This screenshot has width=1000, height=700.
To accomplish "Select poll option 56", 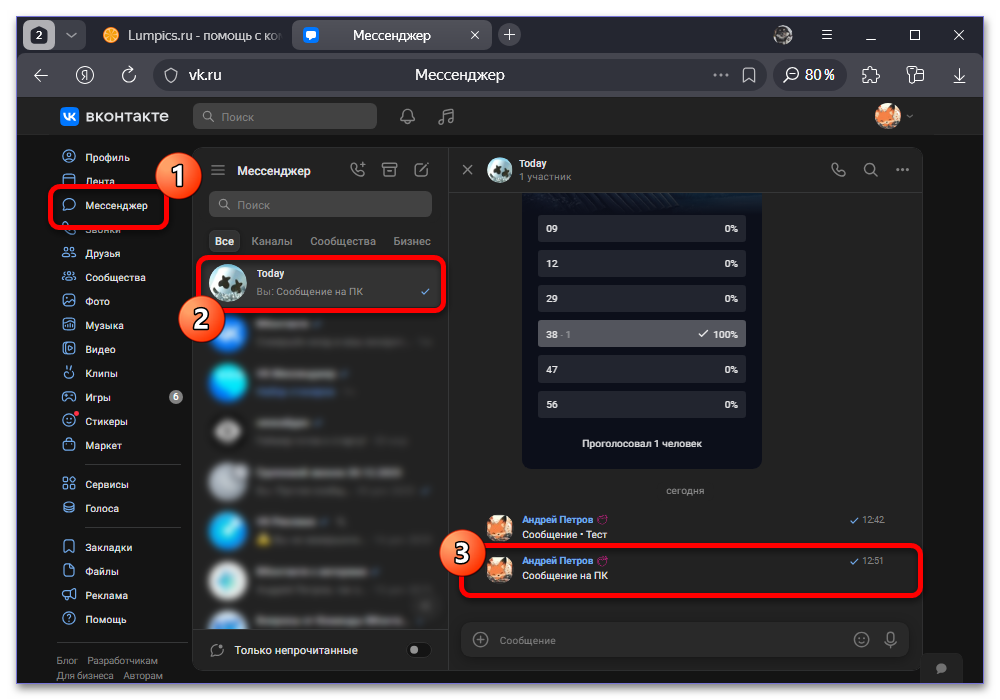I will tap(642, 404).
